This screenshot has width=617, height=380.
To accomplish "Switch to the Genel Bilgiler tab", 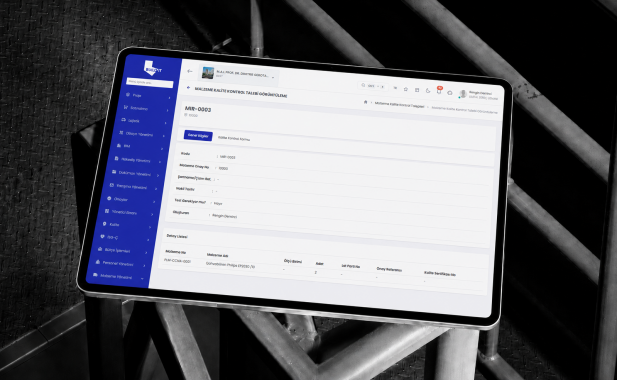I will (198, 135).
